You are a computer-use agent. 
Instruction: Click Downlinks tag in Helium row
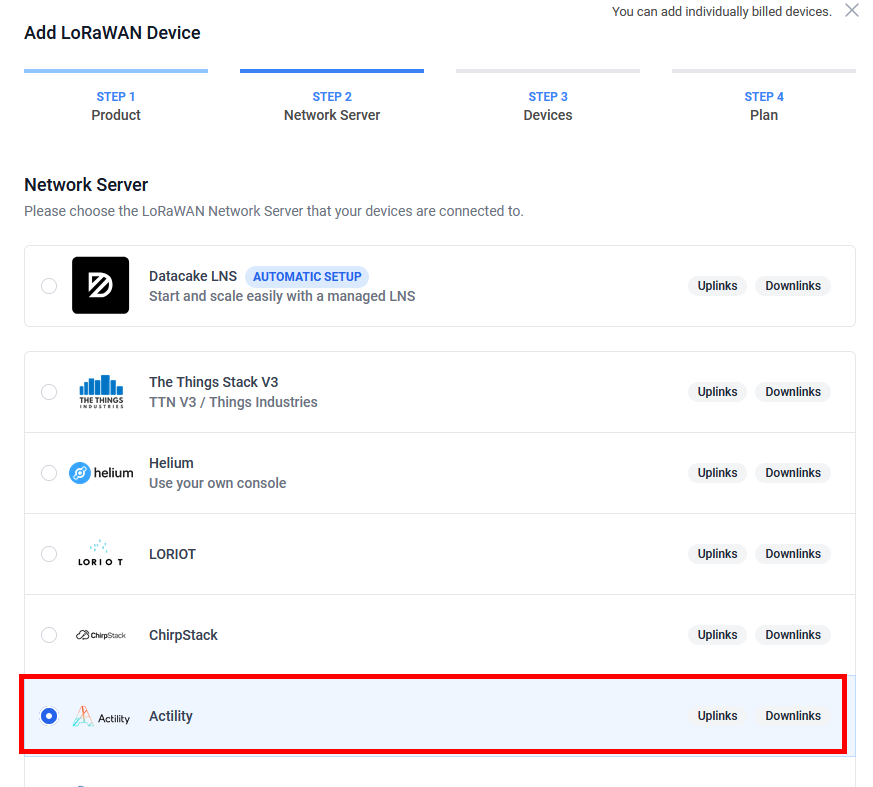pyautogui.click(x=793, y=473)
